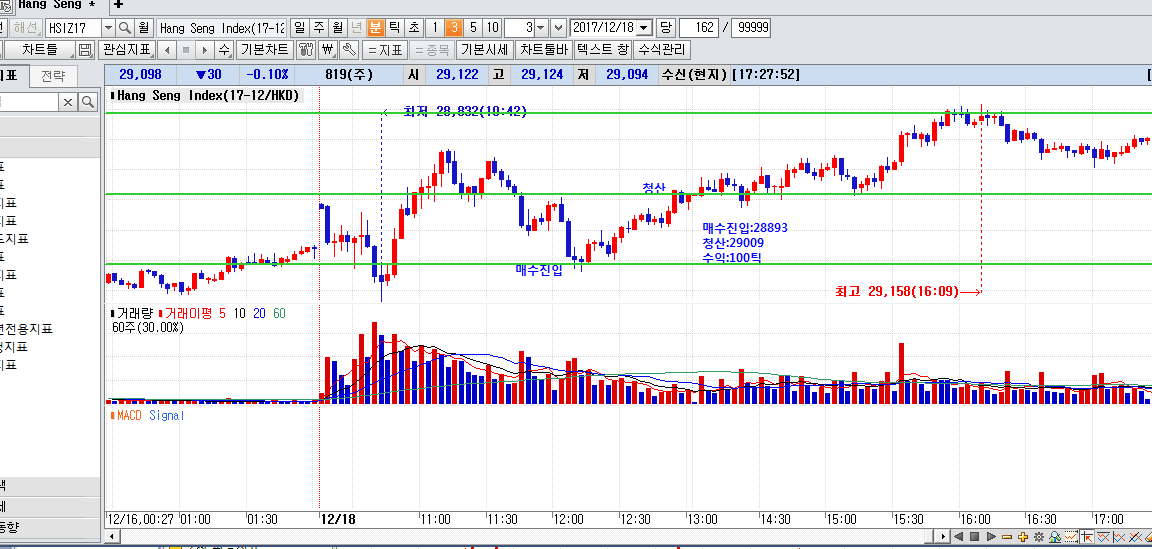Click the 기본차트 button
This screenshot has height=549, width=1152.
tap(265, 50)
